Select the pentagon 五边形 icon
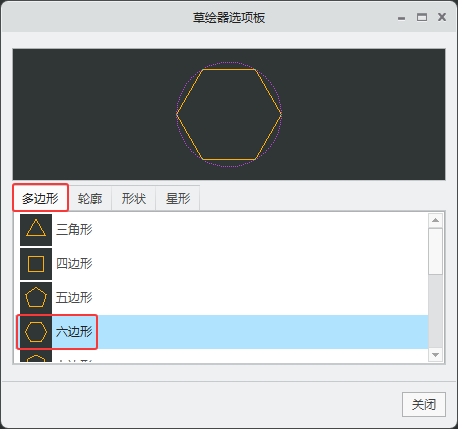This screenshot has width=458, height=429. click(36, 298)
